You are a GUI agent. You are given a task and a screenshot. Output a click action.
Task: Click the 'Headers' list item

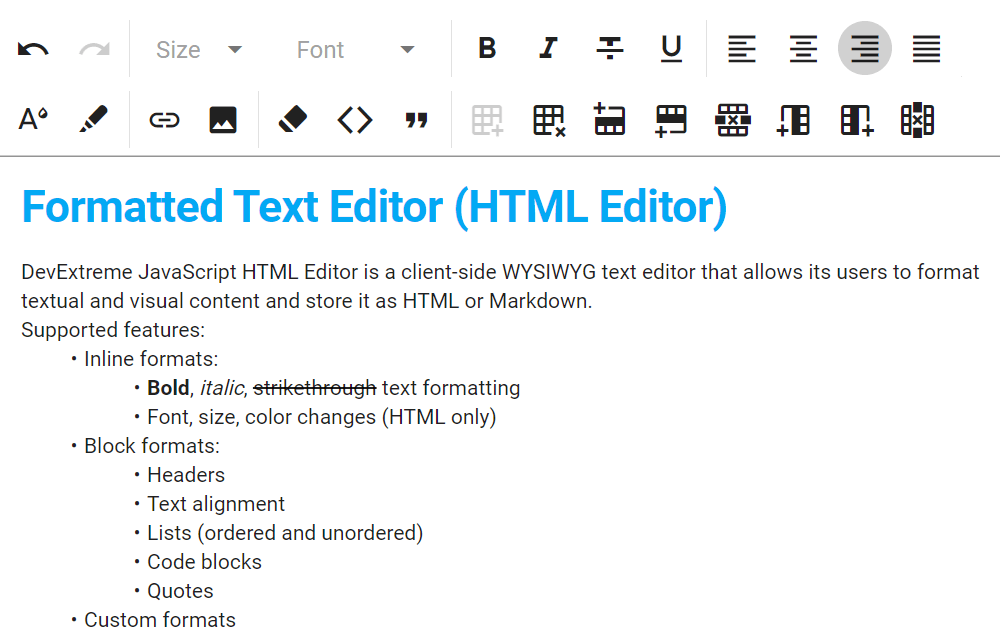coord(186,476)
